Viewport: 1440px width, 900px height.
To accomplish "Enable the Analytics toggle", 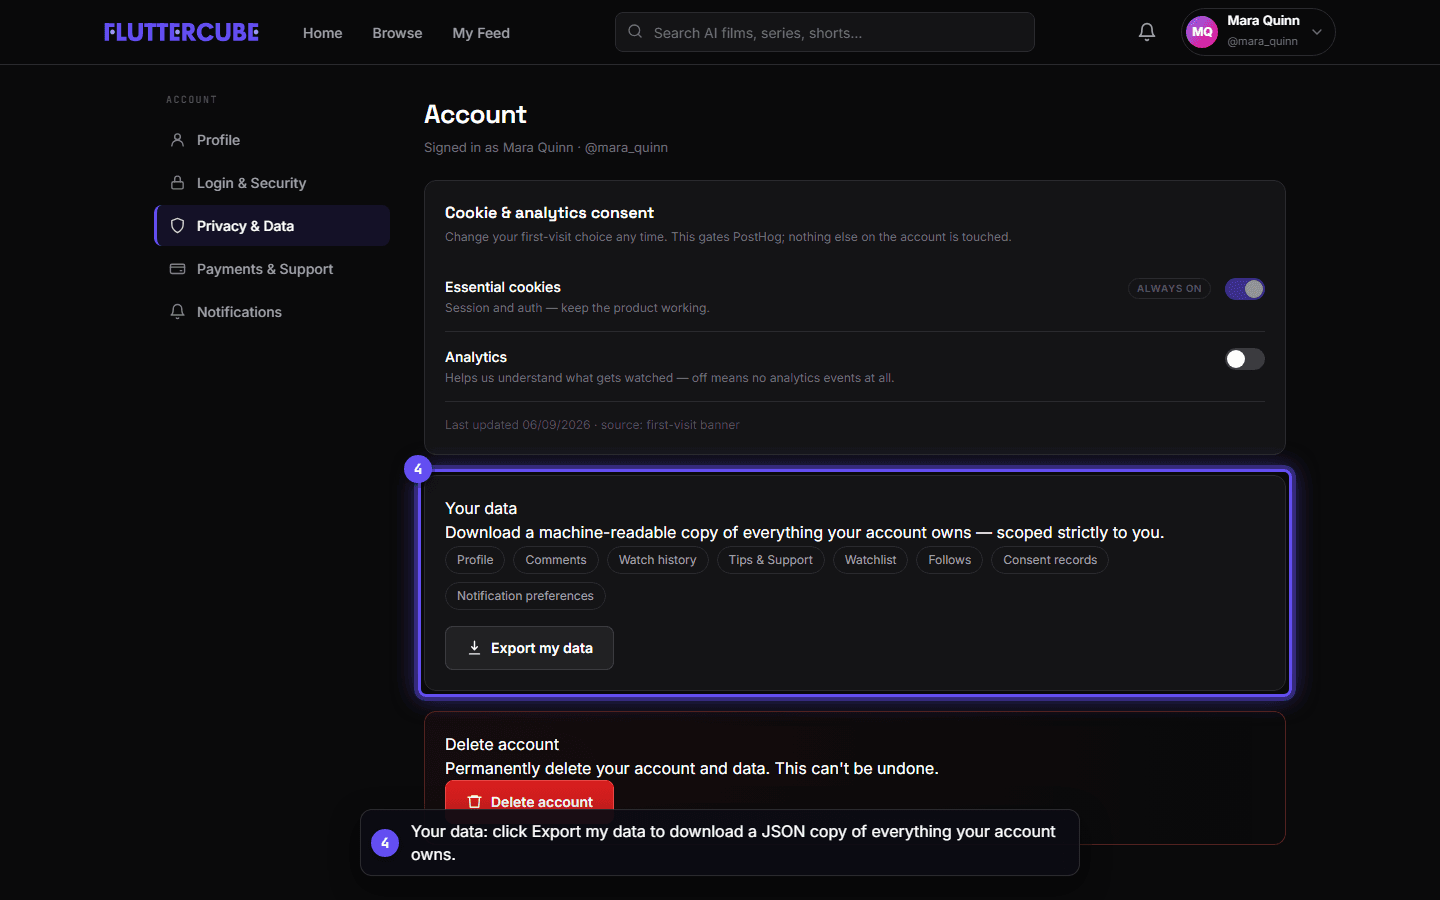I will coord(1245,359).
